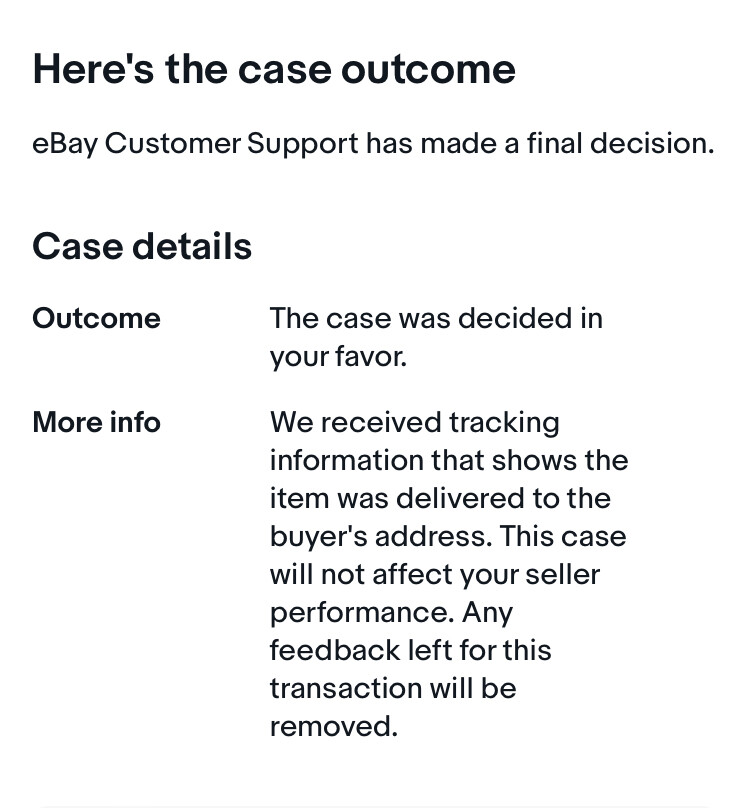The image size is (750, 808).
Task: Click the "More info" row label
Action: tap(96, 422)
